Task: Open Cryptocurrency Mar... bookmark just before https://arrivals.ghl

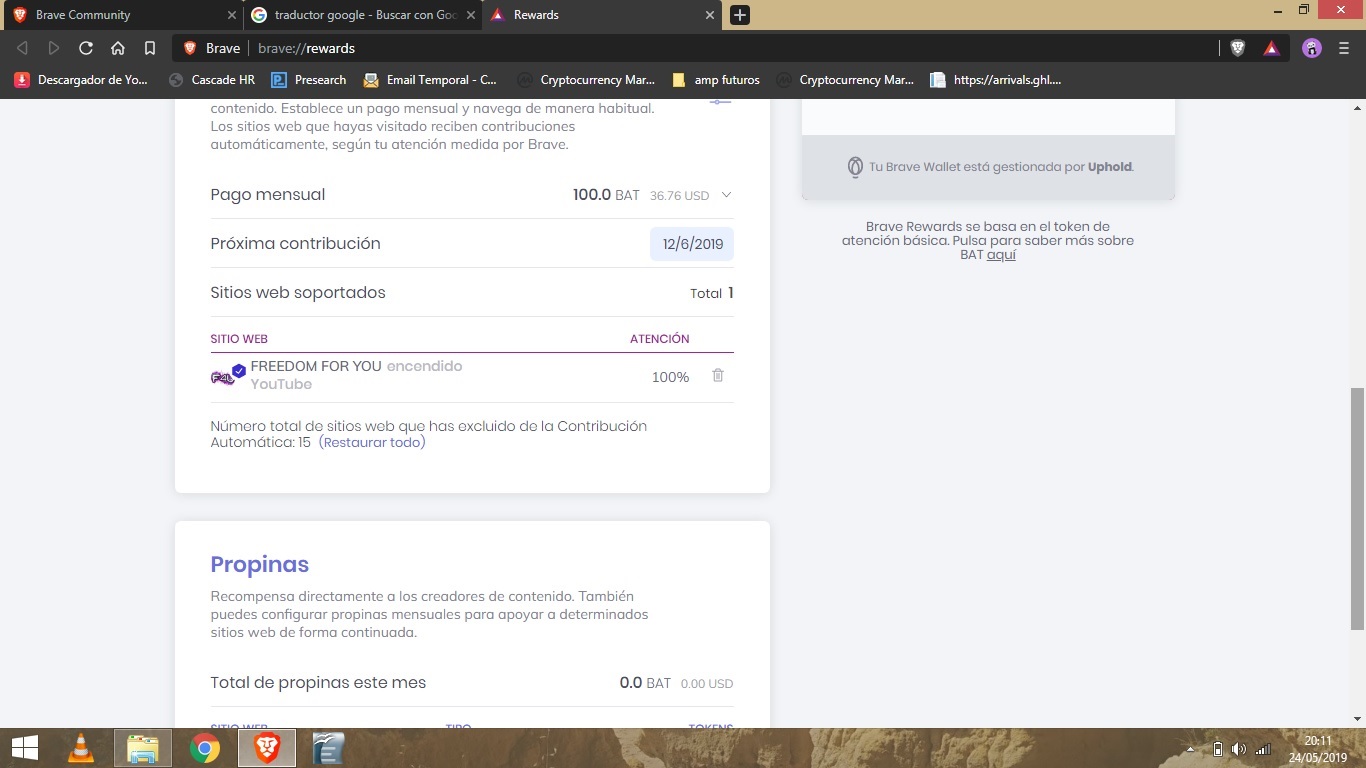Action: pyautogui.click(x=846, y=80)
